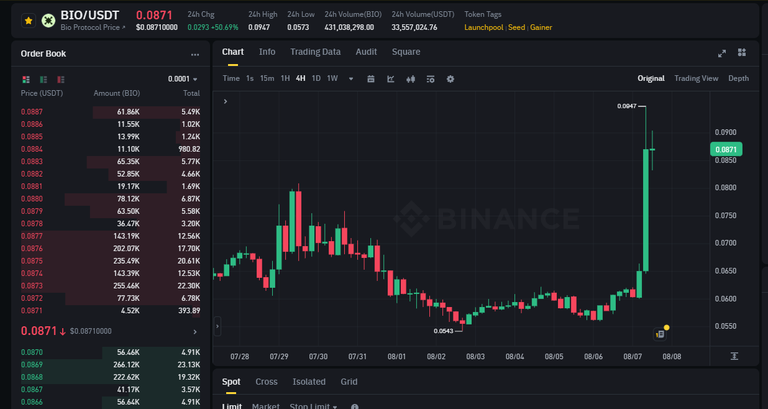Expand more details arrow beside last price 0.0871
Screen dimensions: 768x409
(x=195, y=332)
